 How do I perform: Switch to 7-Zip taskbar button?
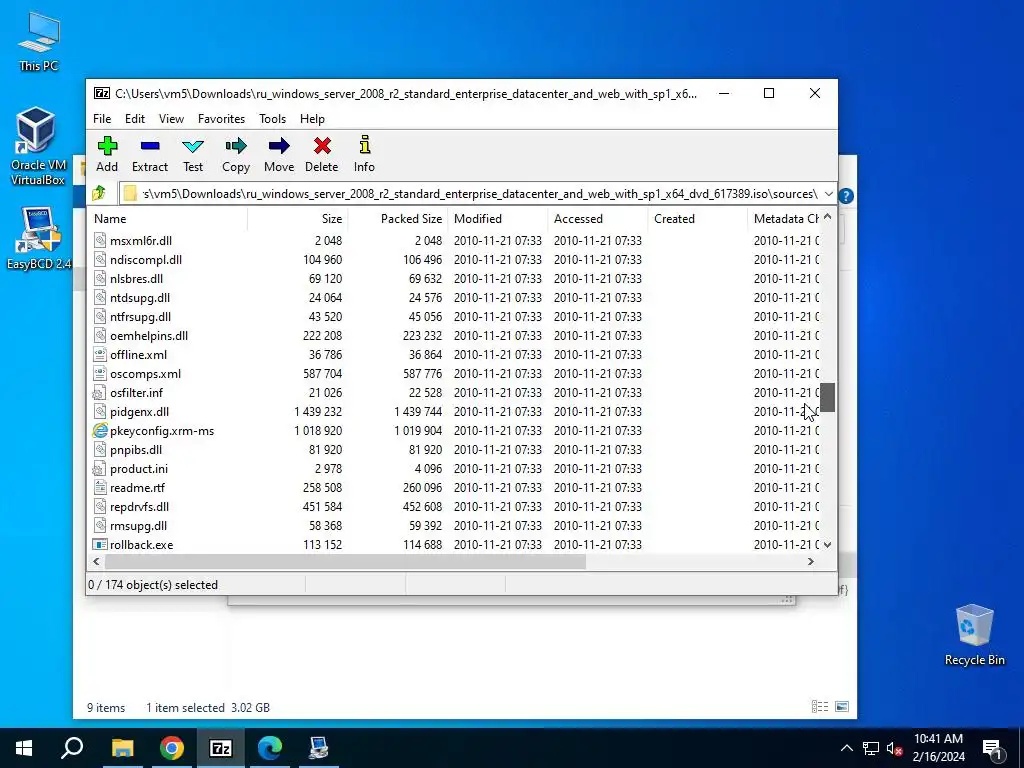click(221, 748)
